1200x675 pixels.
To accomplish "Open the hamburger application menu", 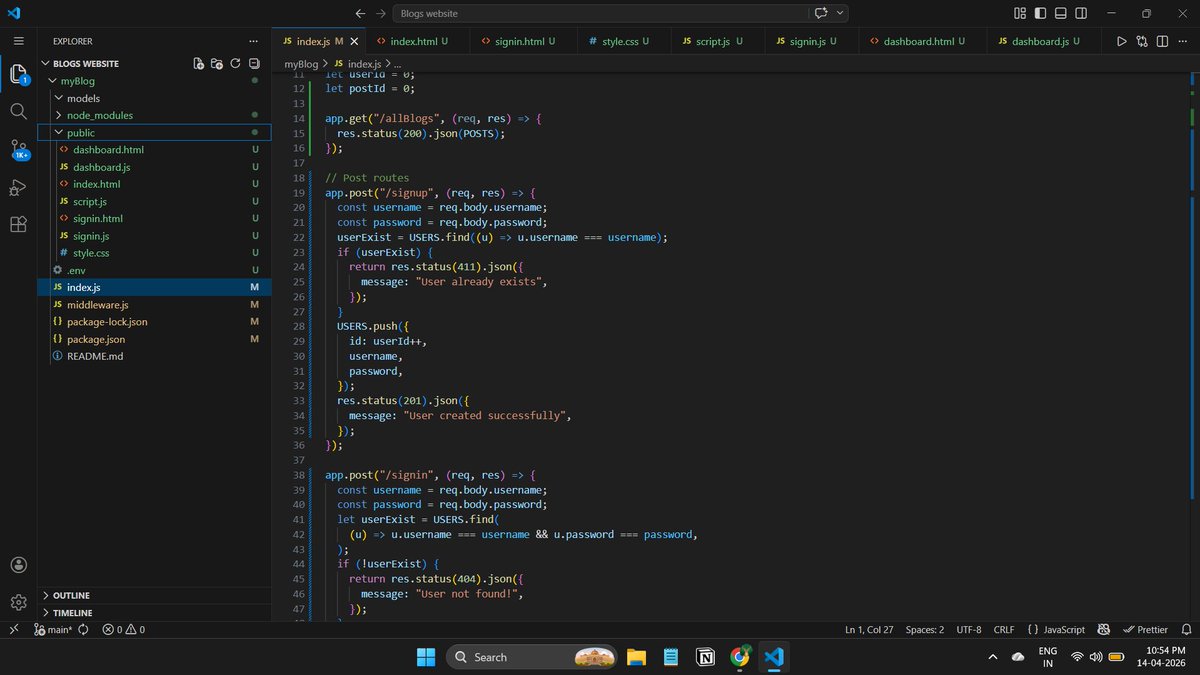I will click(18, 41).
